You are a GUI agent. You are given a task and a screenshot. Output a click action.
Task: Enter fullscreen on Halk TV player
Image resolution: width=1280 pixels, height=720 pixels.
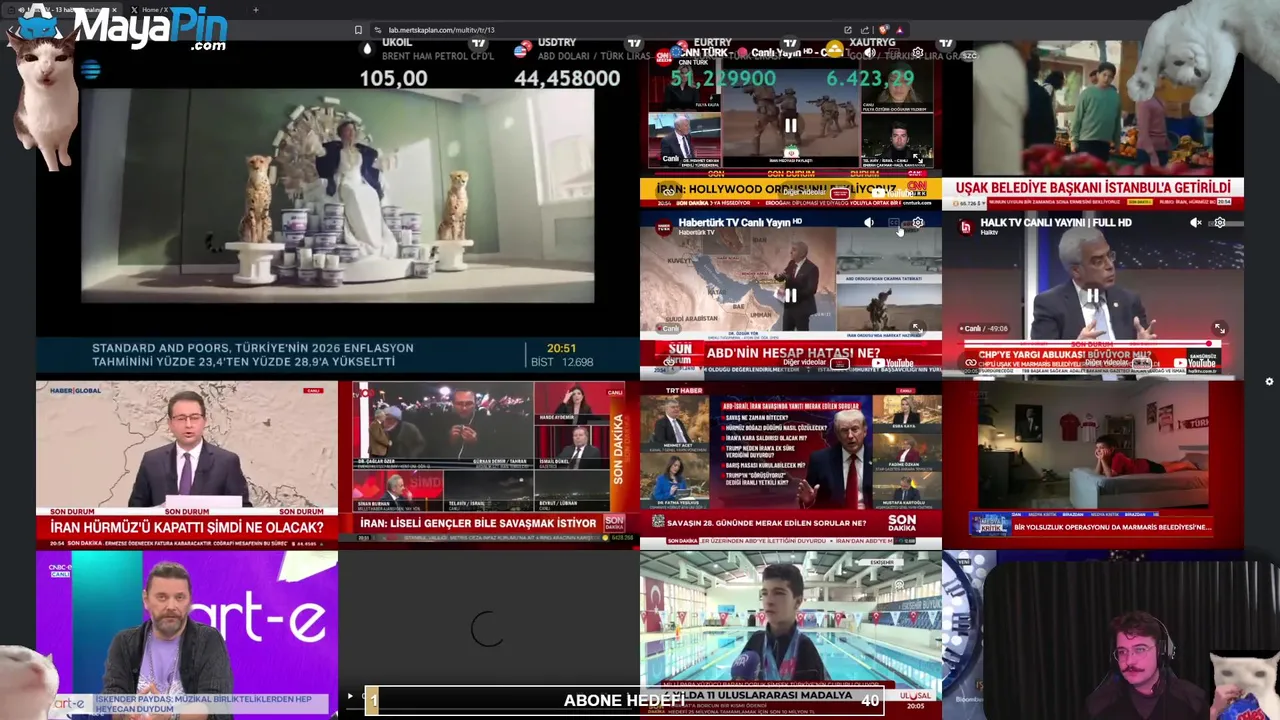(1220, 328)
